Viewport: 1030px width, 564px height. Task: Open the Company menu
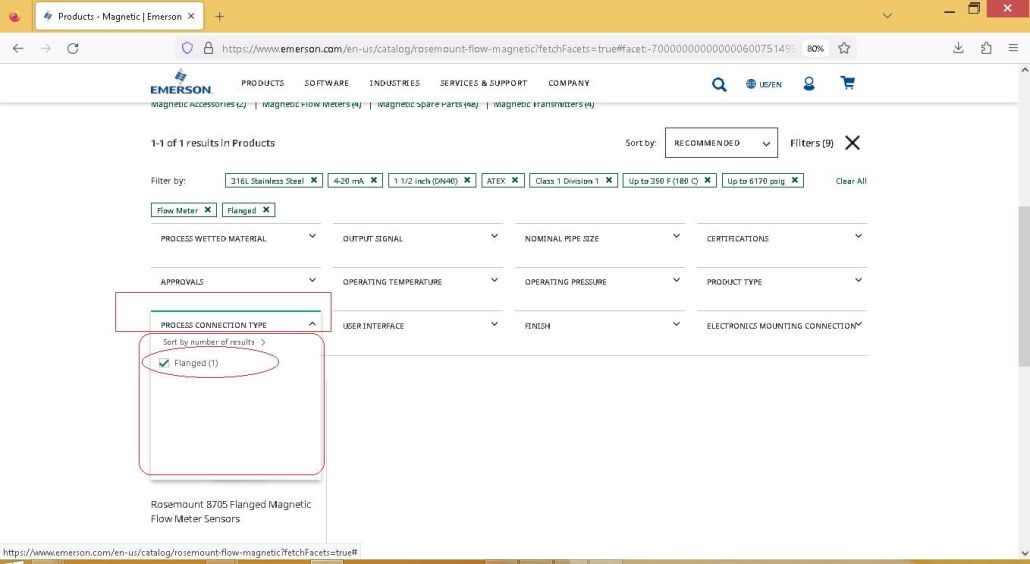click(x=569, y=83)
